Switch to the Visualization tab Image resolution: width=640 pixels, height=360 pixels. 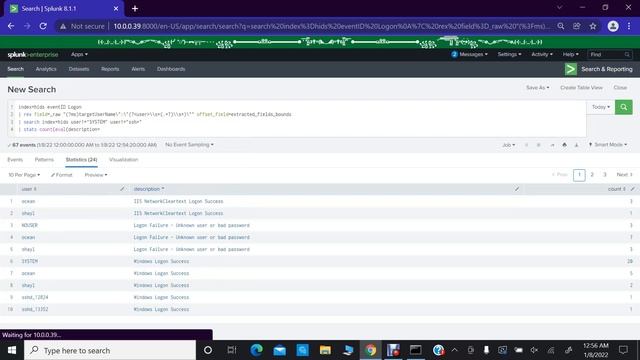(124, 160)
